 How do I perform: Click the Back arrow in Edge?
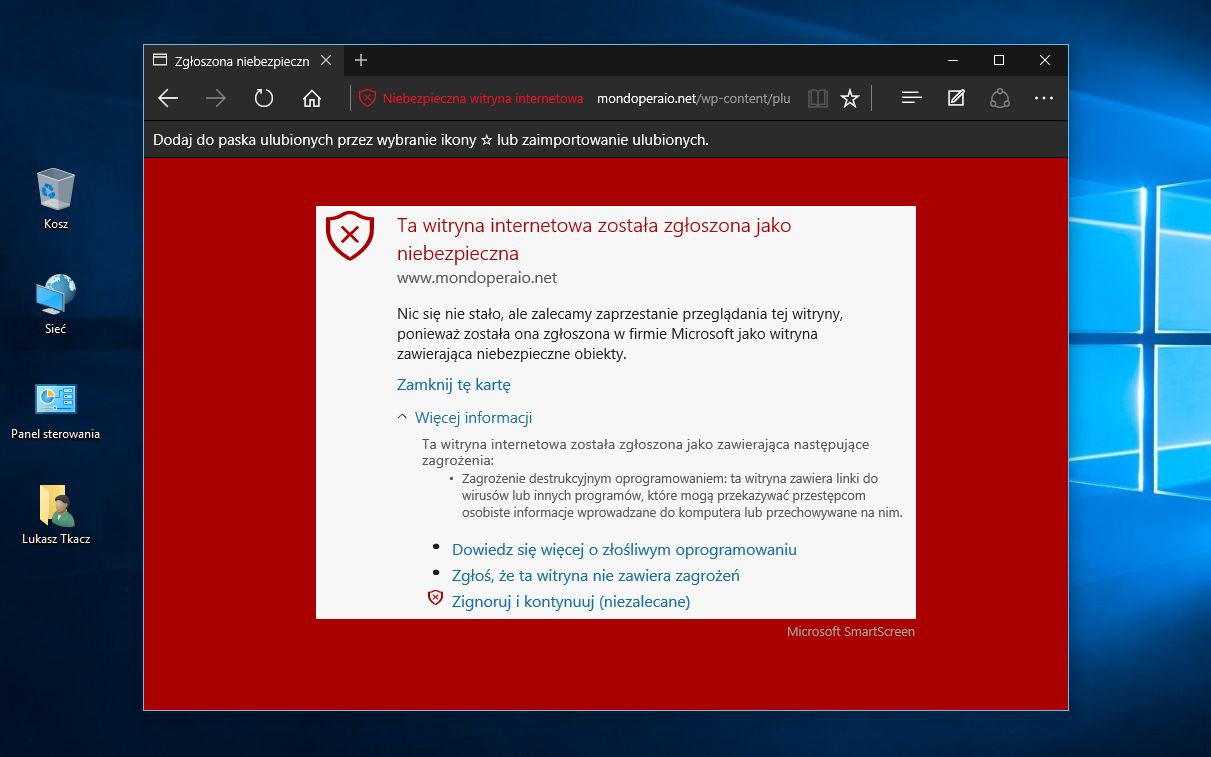tap(168, 98)
